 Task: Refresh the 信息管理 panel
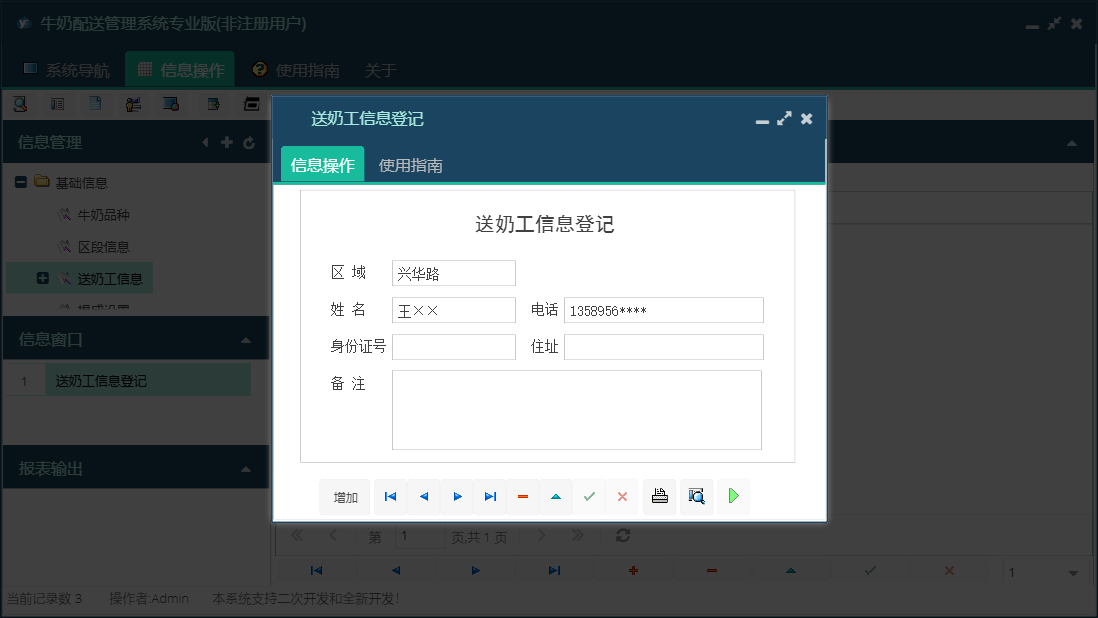click(248, 142)
